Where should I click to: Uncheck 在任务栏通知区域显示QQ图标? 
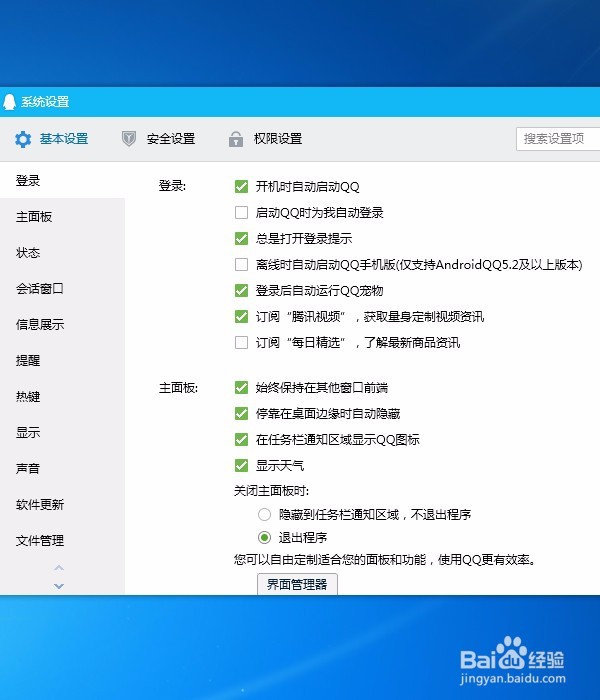(242, 440)
